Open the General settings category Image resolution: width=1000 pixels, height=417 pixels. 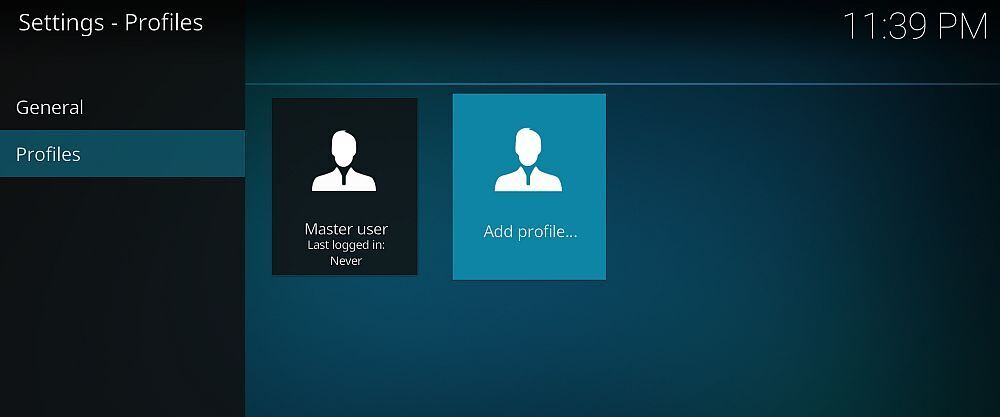[x=122, y=107]
